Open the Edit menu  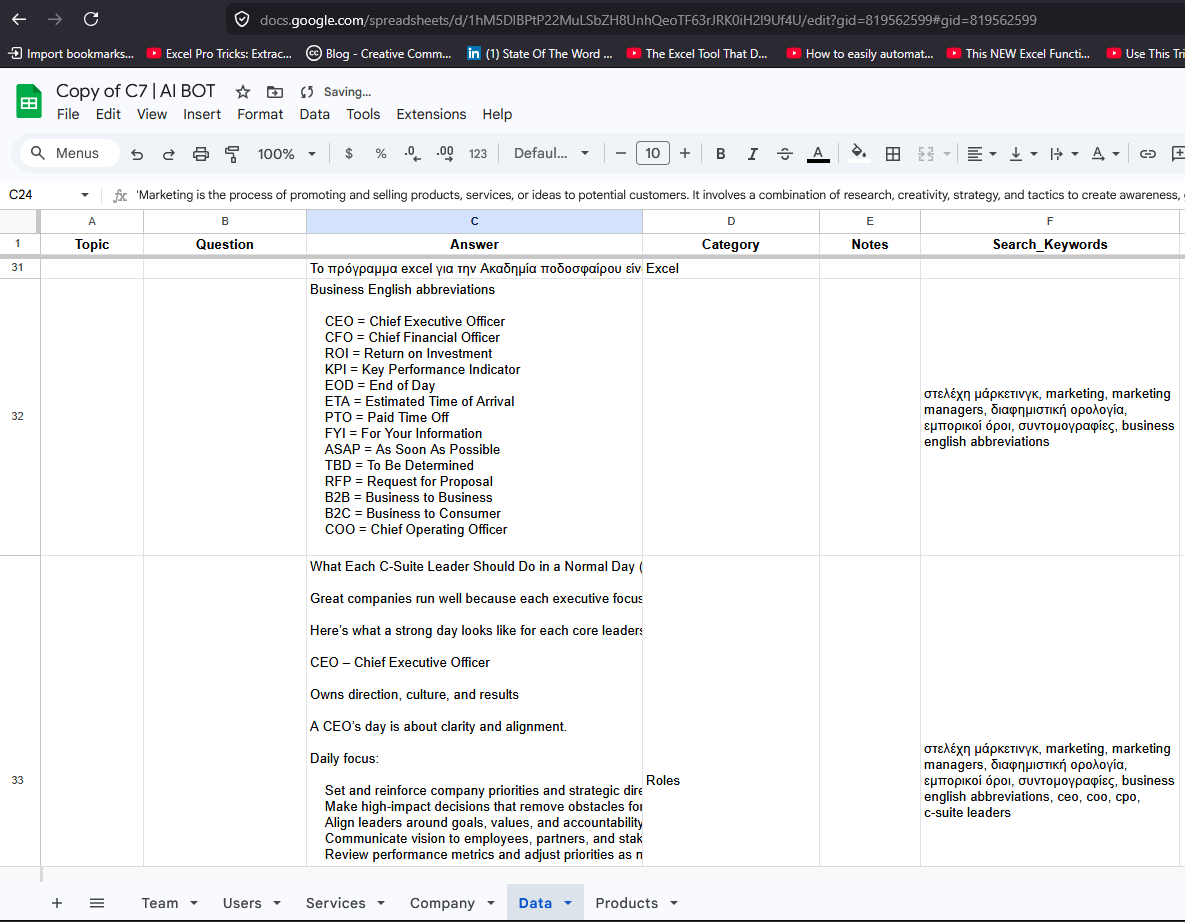(x=108, y=114)
